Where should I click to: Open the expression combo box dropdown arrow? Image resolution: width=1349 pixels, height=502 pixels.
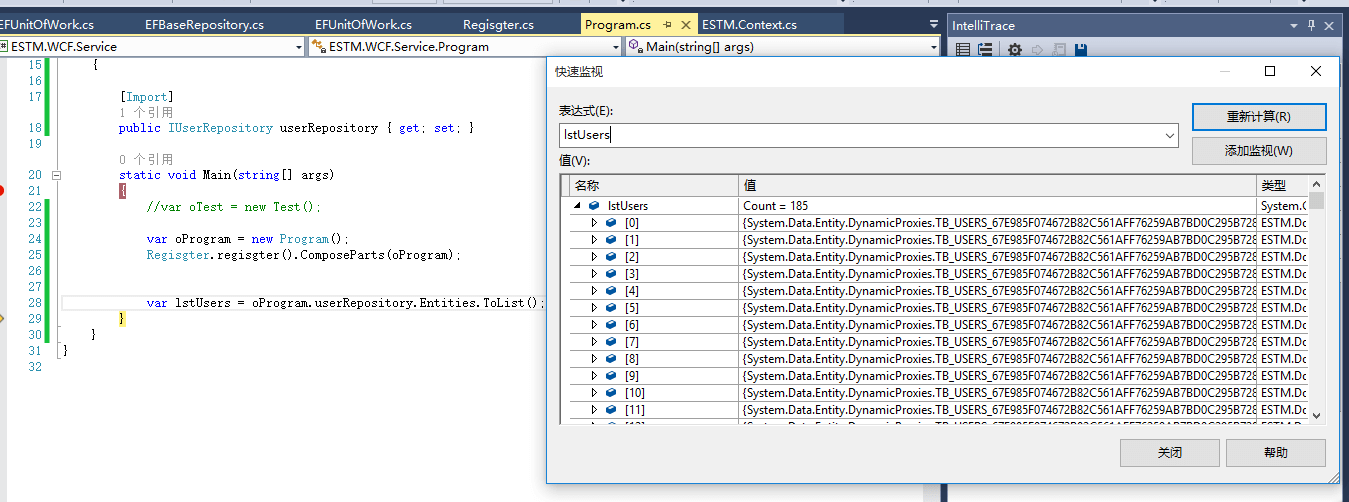[1169, 135]
